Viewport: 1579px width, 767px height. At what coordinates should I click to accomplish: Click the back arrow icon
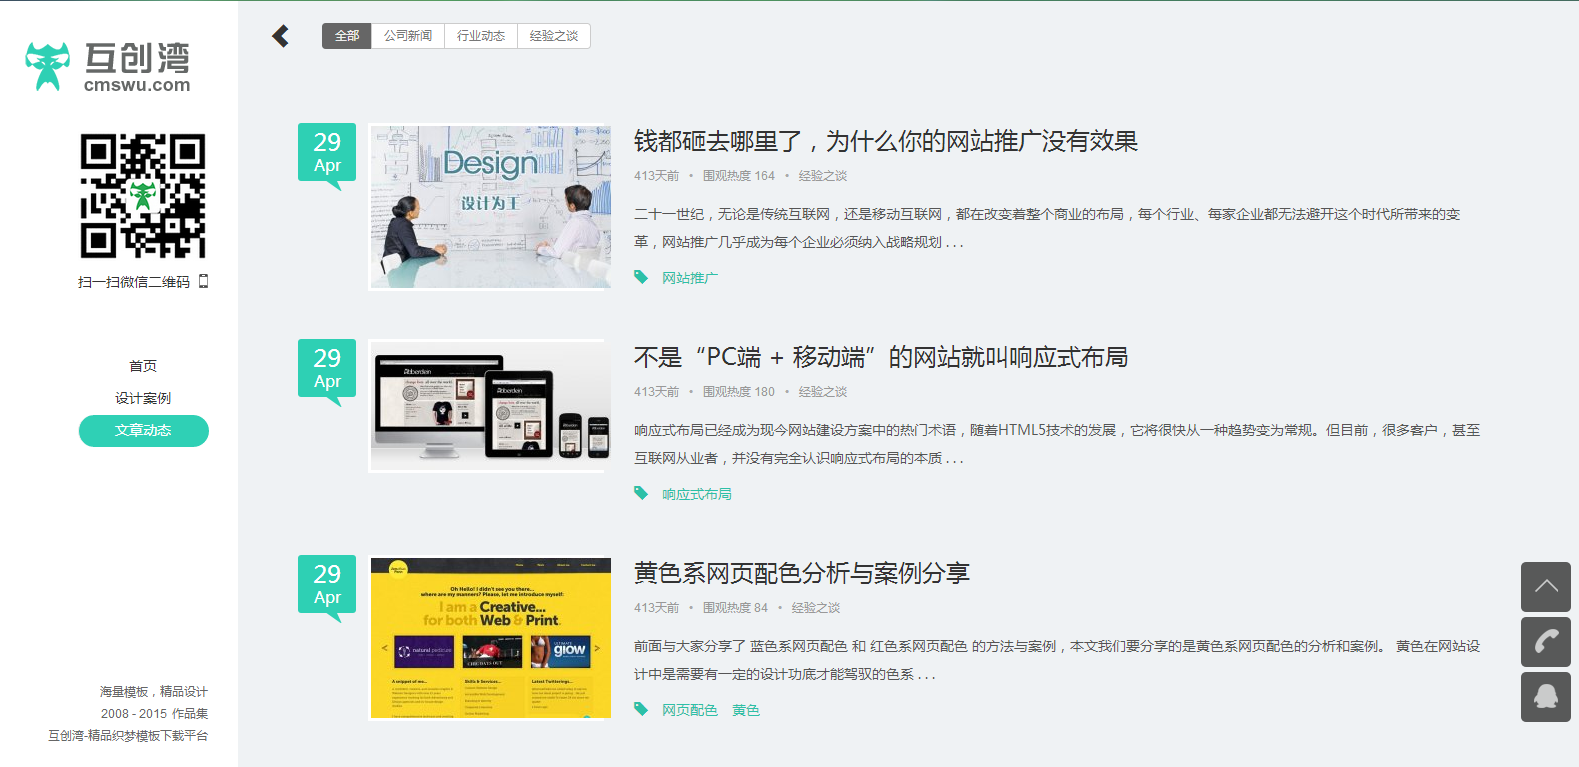point(281,36)
